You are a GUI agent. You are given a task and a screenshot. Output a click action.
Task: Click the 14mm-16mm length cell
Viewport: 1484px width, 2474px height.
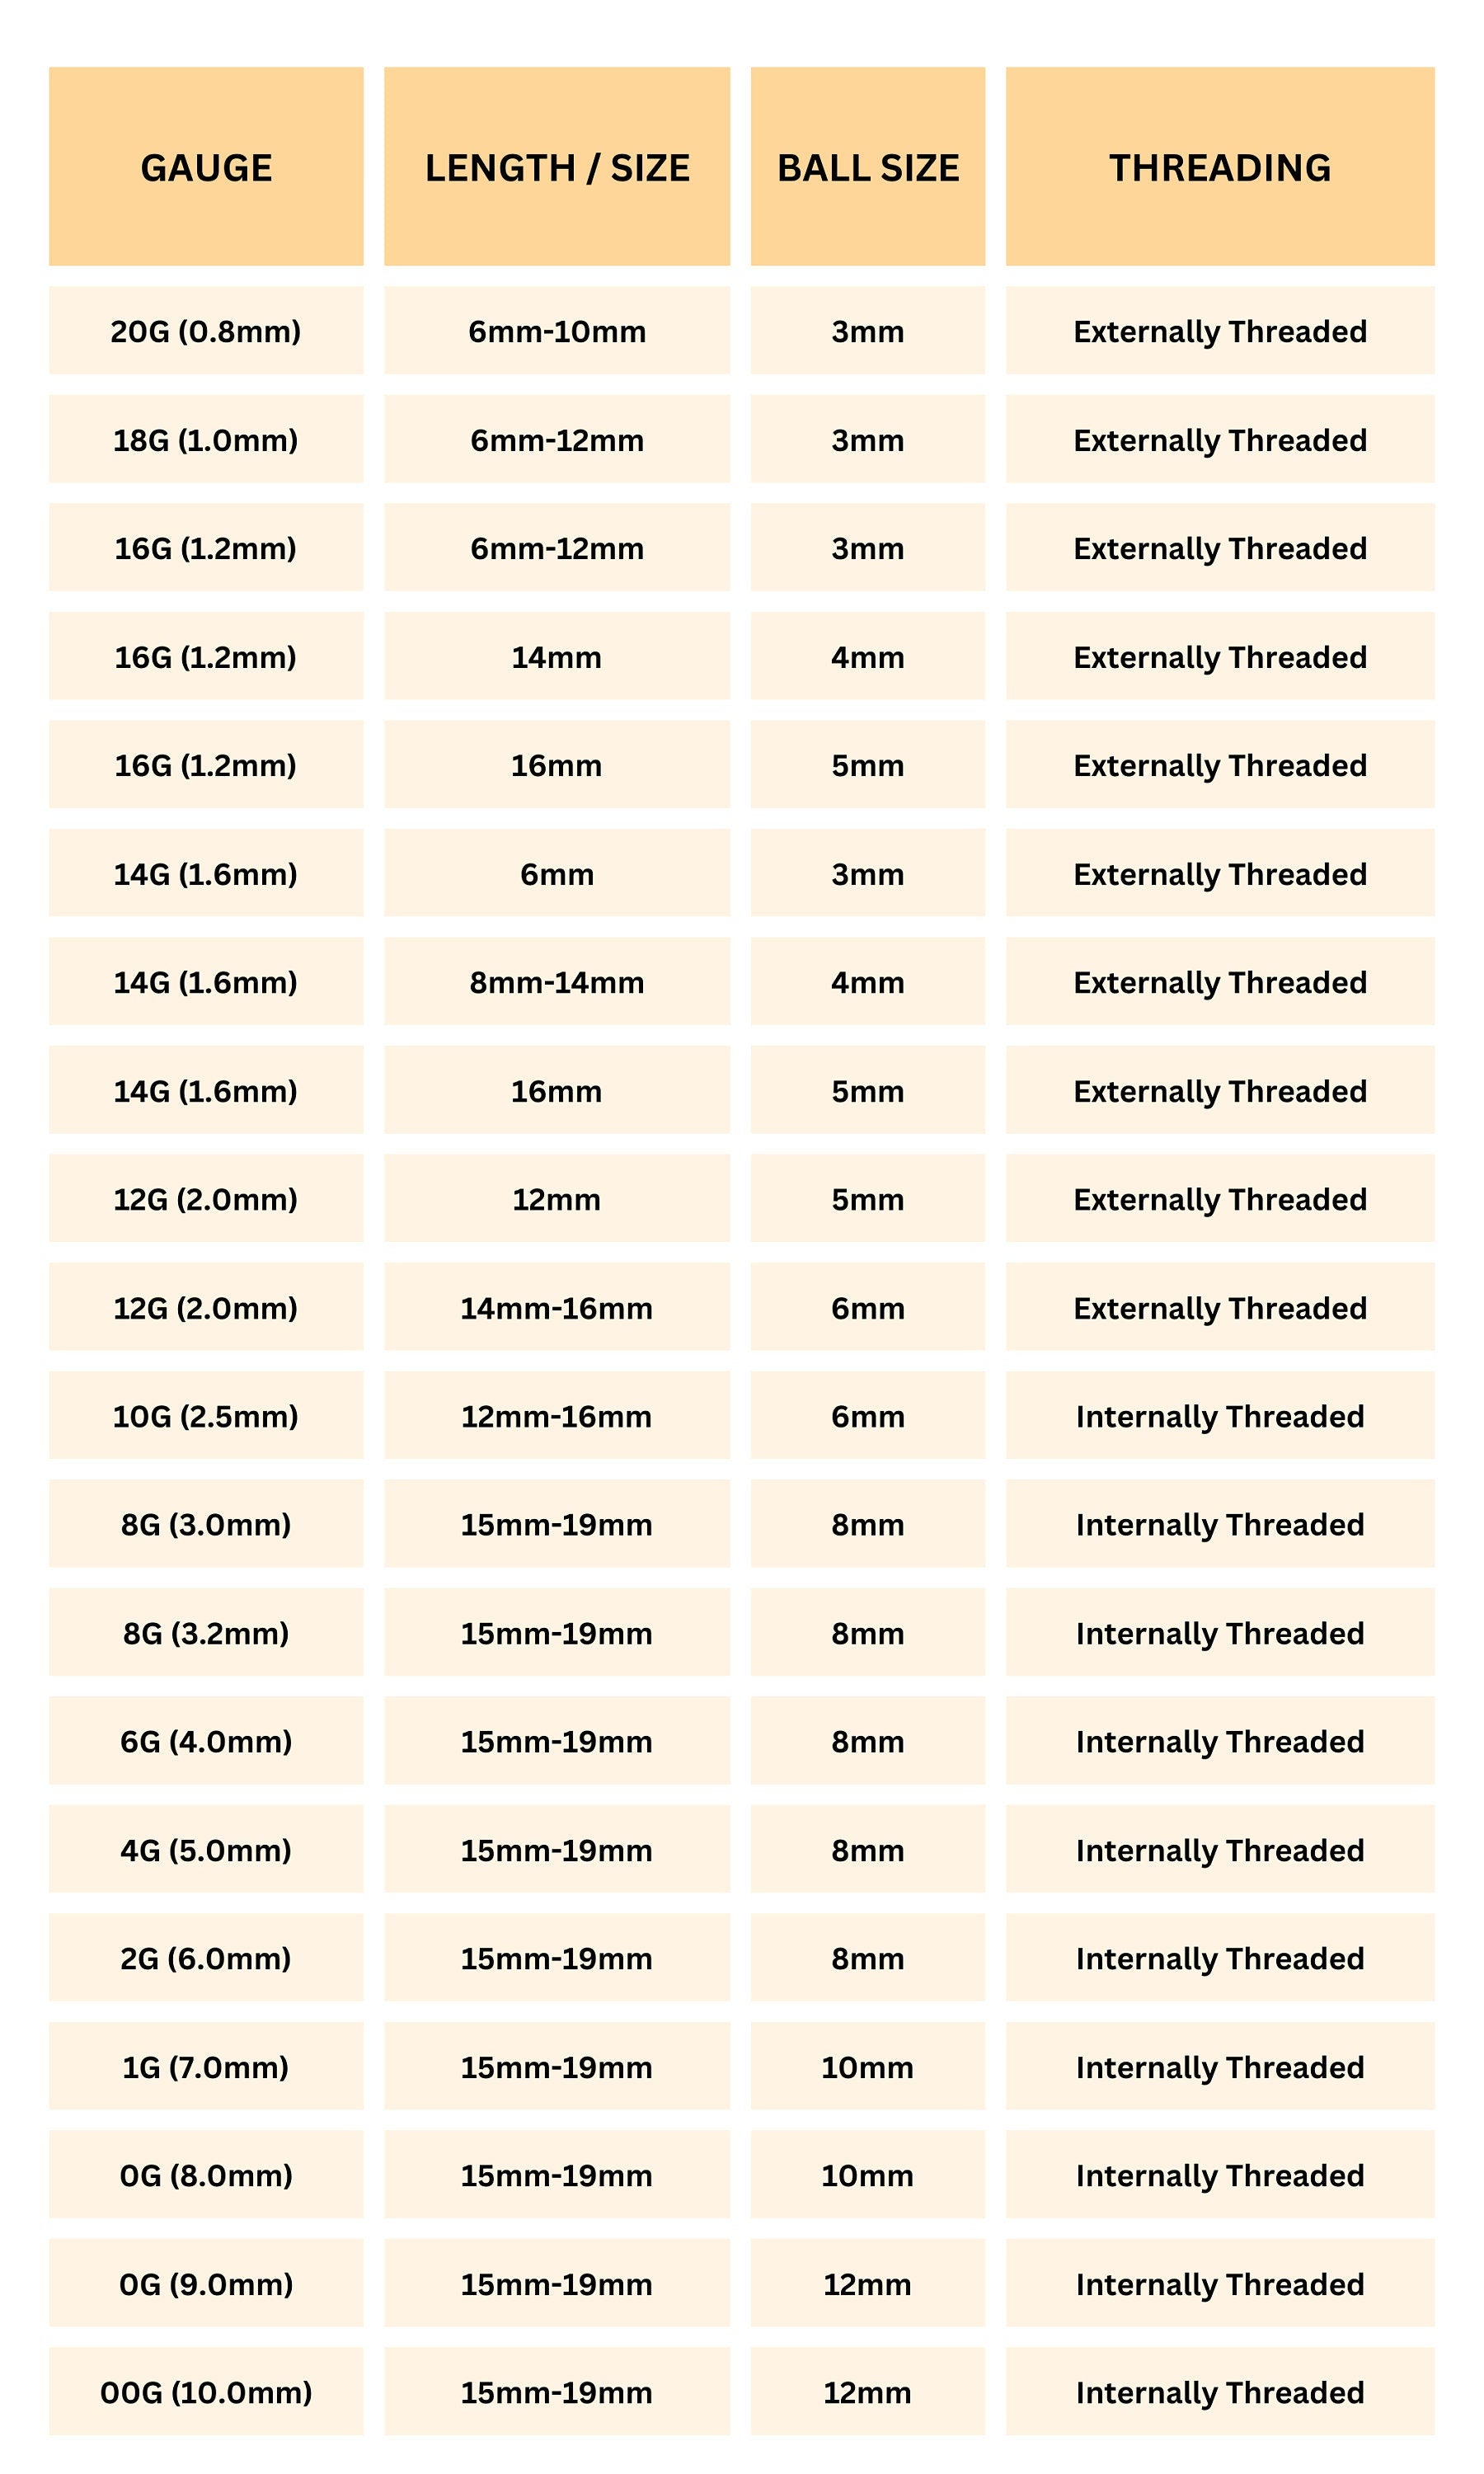(x=557, y=1308)
